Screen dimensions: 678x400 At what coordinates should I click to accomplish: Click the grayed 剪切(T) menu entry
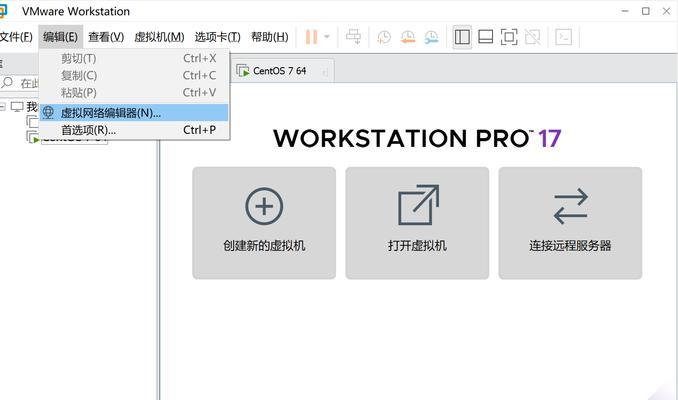tap(134, 58)
